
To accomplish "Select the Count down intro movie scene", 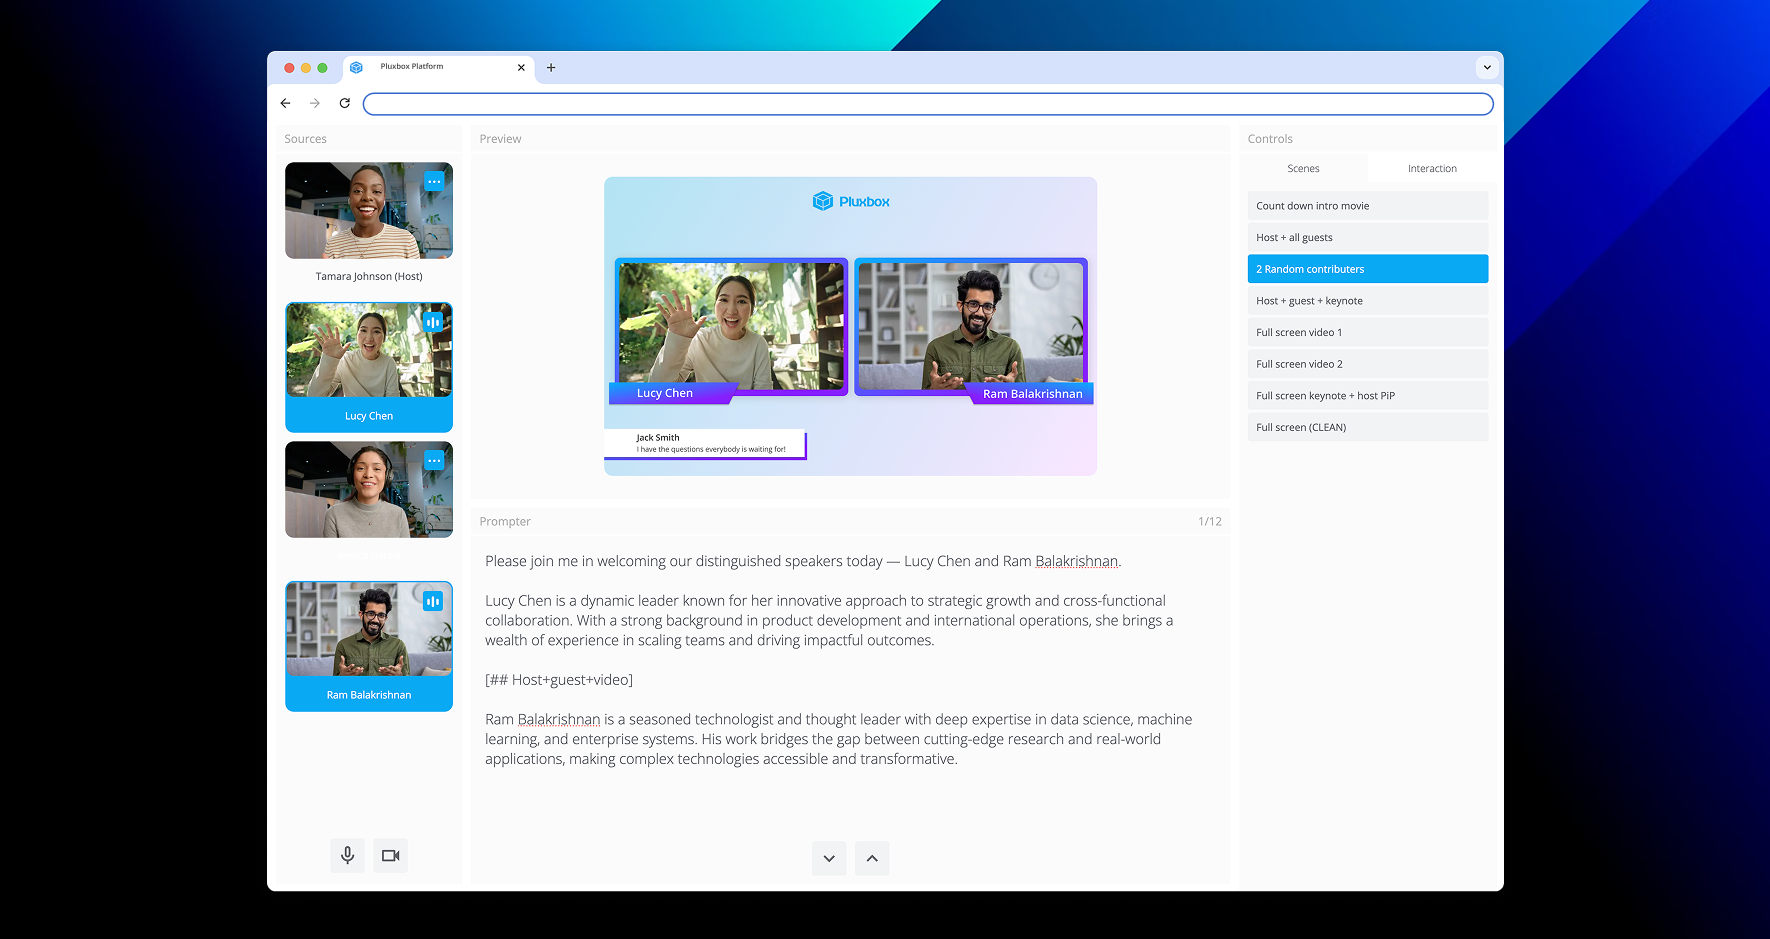I will [x=1367, y=206].
